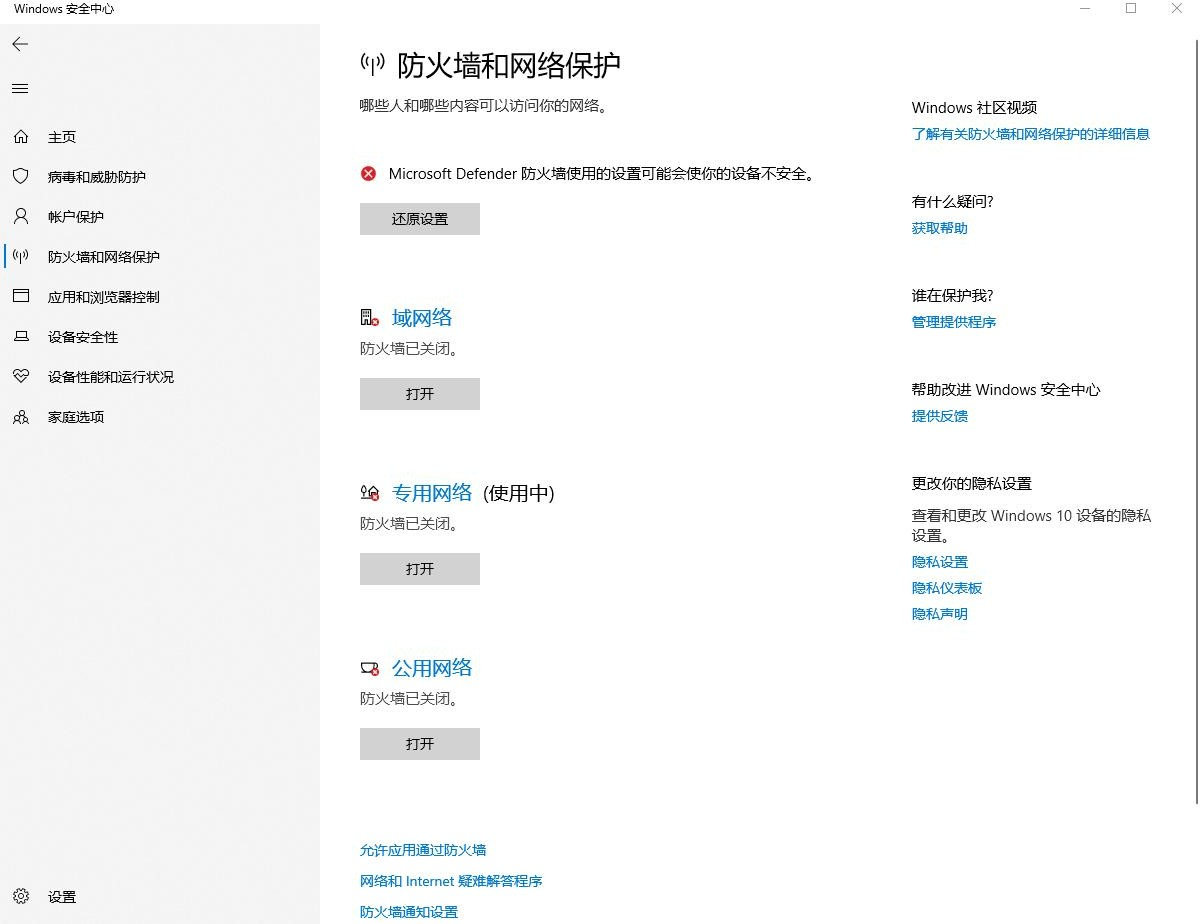Click the private network house icon
1200x924 pixels.
point(370,493)
